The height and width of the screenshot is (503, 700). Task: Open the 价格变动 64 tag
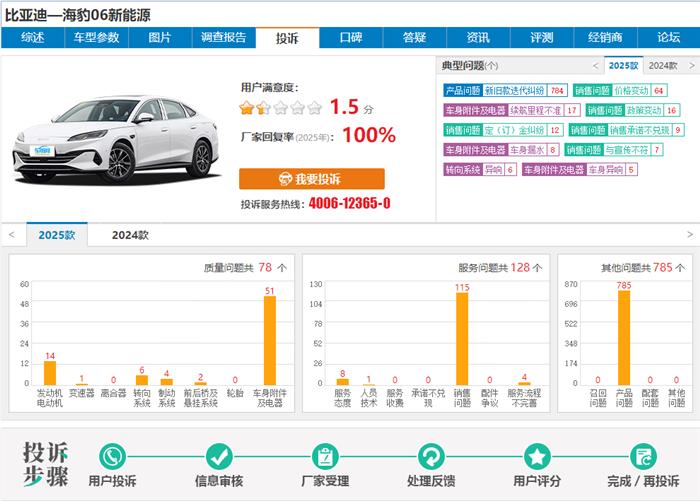(621, 91)
